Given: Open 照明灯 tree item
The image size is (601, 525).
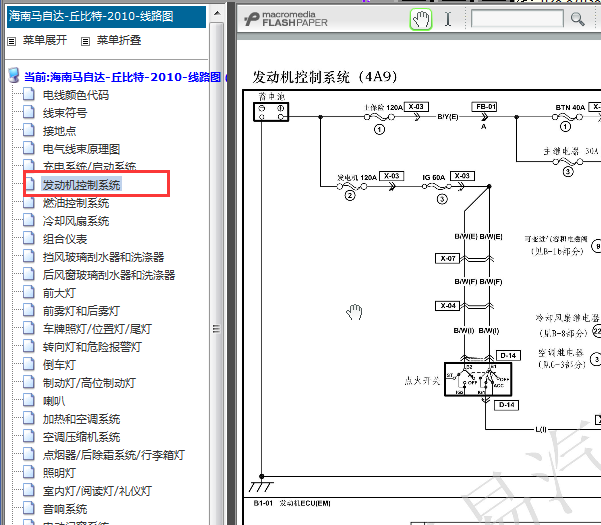Looking at the screenshot, I should click(59, 473).
